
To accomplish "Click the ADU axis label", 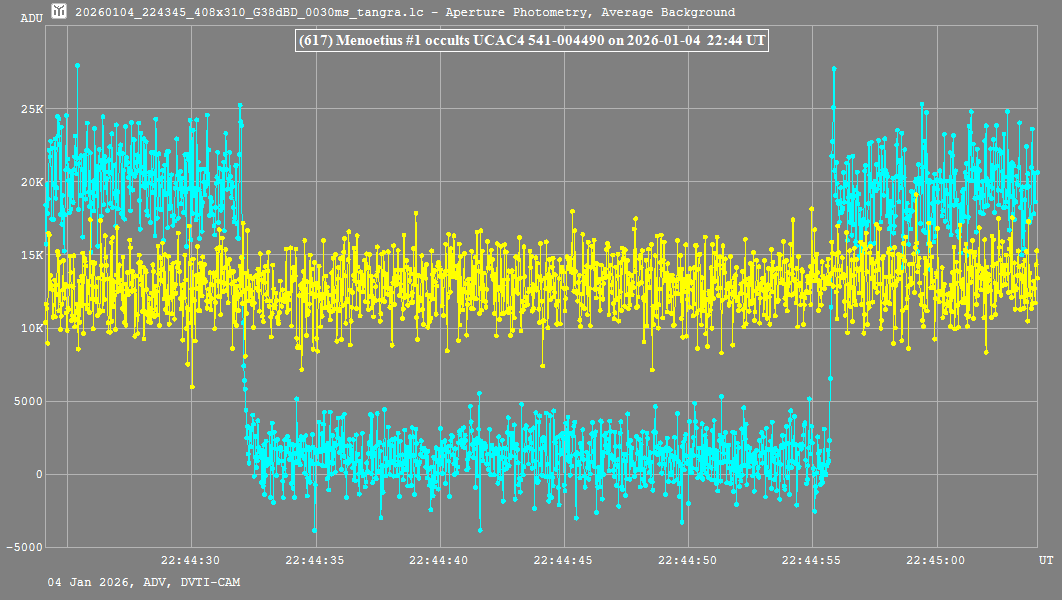I will pyautogui.click(x=32, y=18).
